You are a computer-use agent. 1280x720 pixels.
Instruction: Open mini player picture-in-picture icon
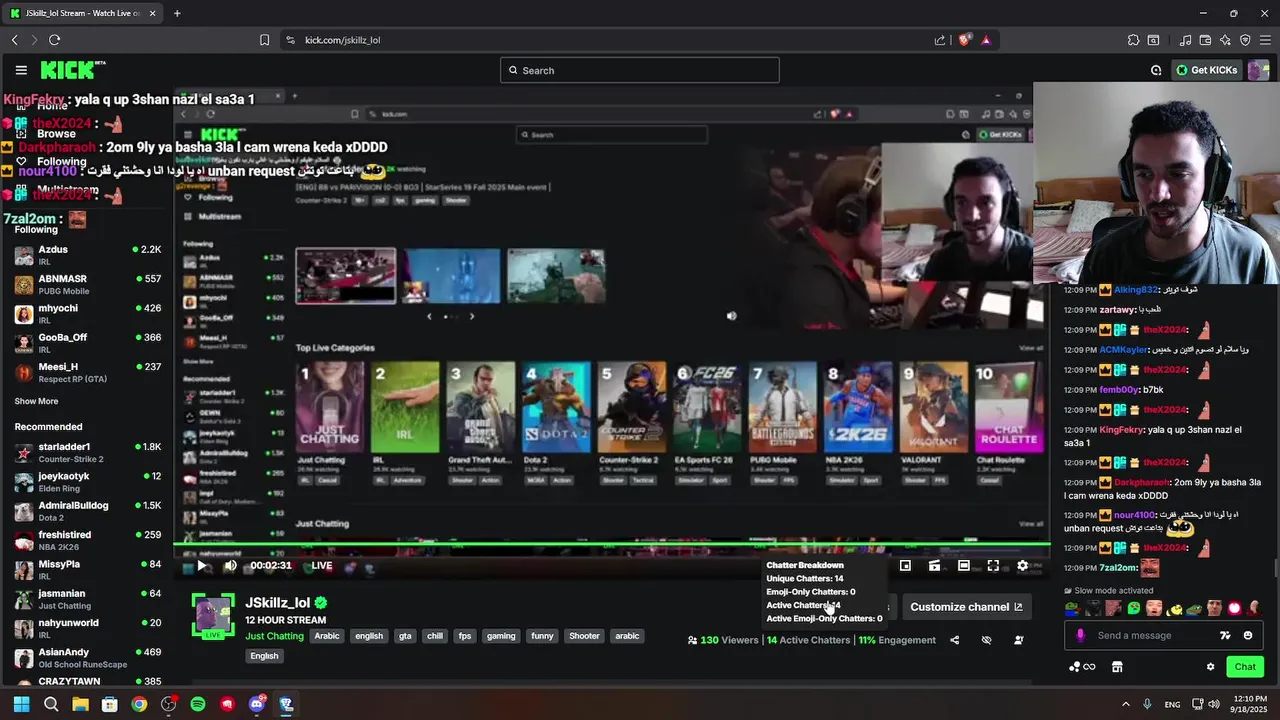[905, 566]
